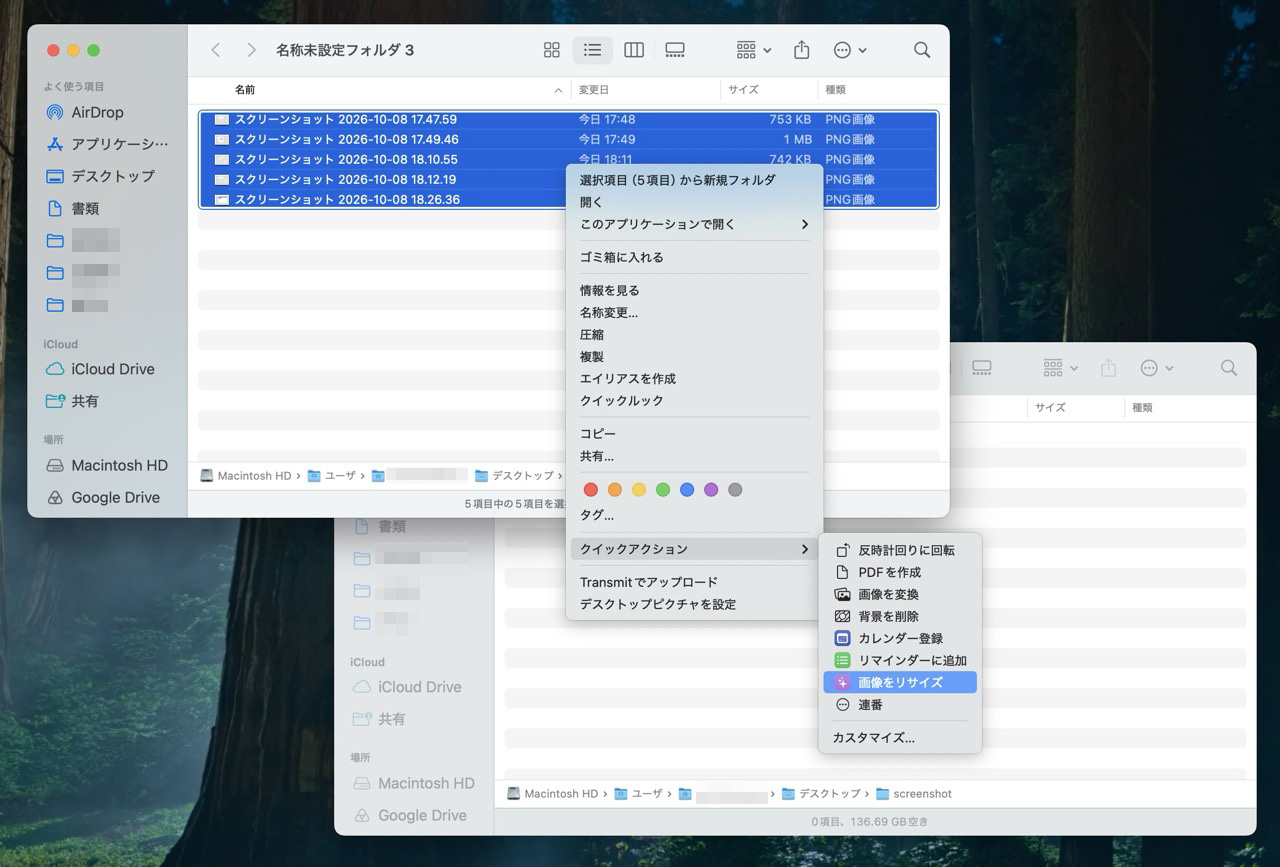Expand the このアプリケーションで開く submenu
Screen dimensions: 1280x867
click(694, 224)
